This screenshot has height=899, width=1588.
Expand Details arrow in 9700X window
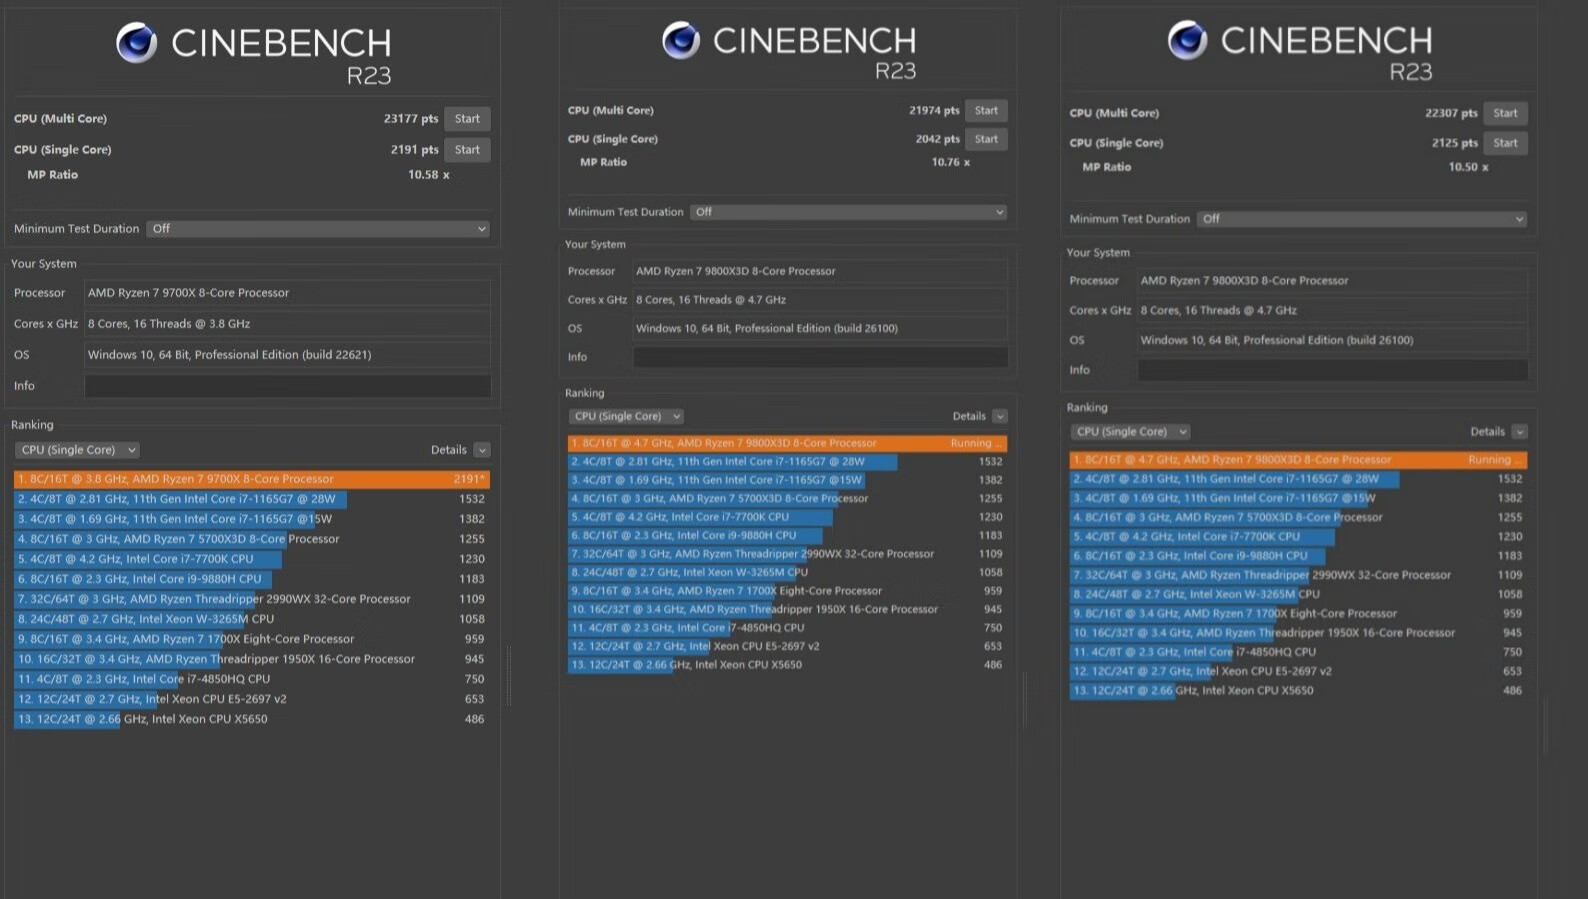pyautogui.click(x=482, y=450)
